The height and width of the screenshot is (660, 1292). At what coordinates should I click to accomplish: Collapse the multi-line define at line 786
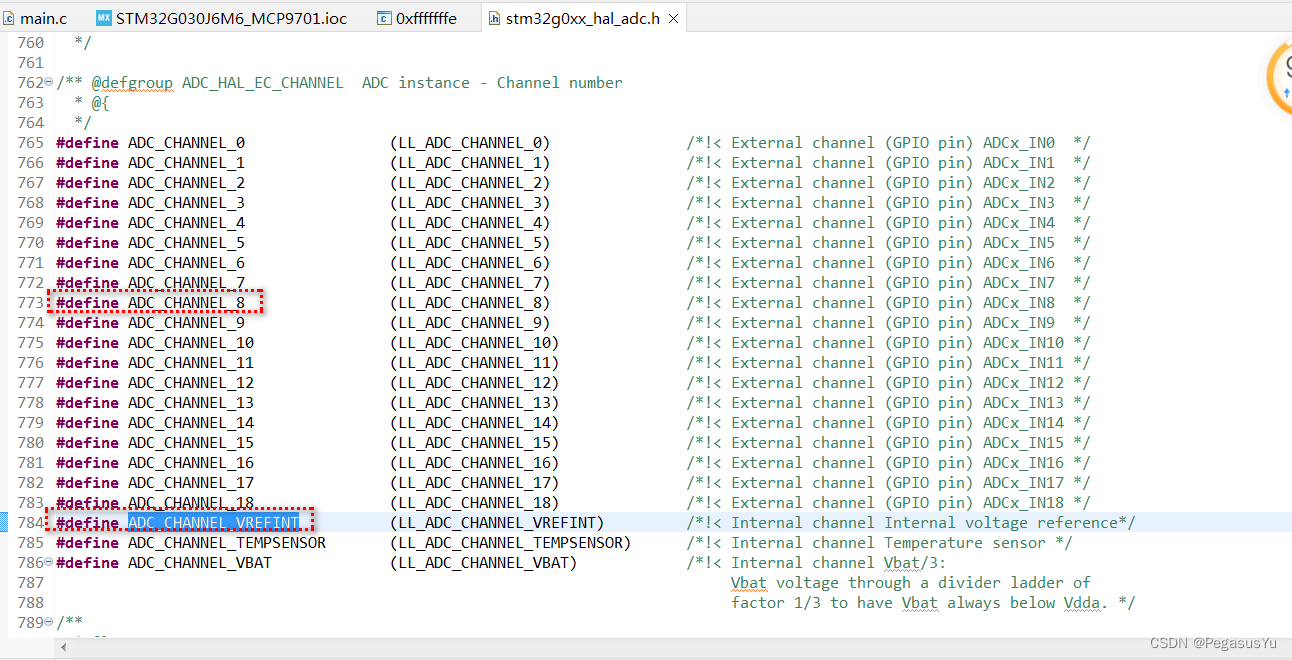(x=49, y=562)
